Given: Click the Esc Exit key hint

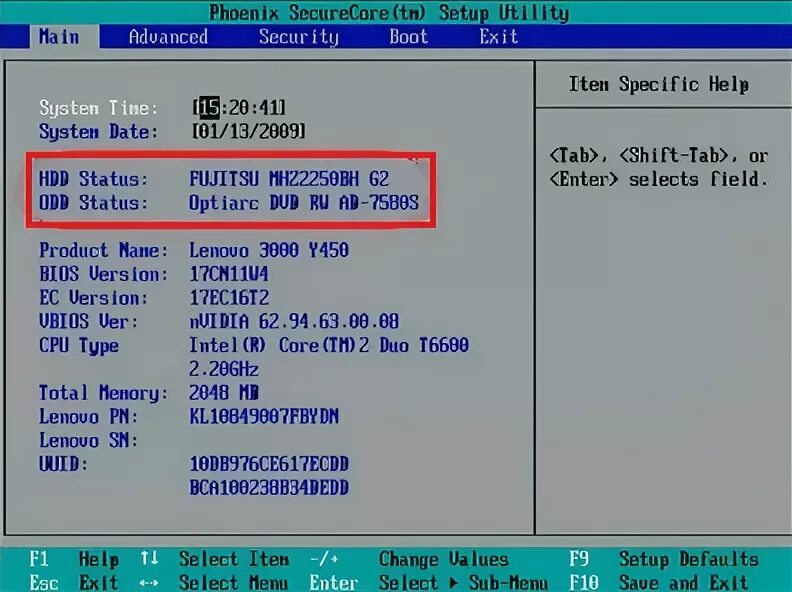Looking at the screenshot, I should [x=74, y=582].
